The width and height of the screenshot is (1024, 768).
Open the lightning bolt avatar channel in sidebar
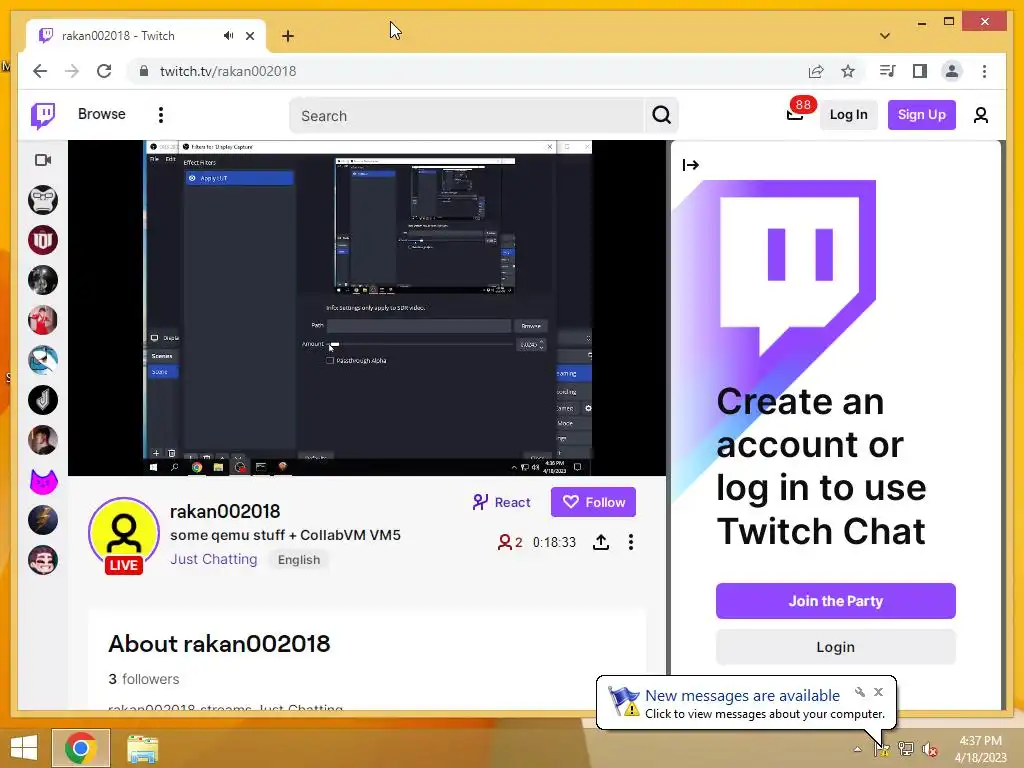(43, 520)
